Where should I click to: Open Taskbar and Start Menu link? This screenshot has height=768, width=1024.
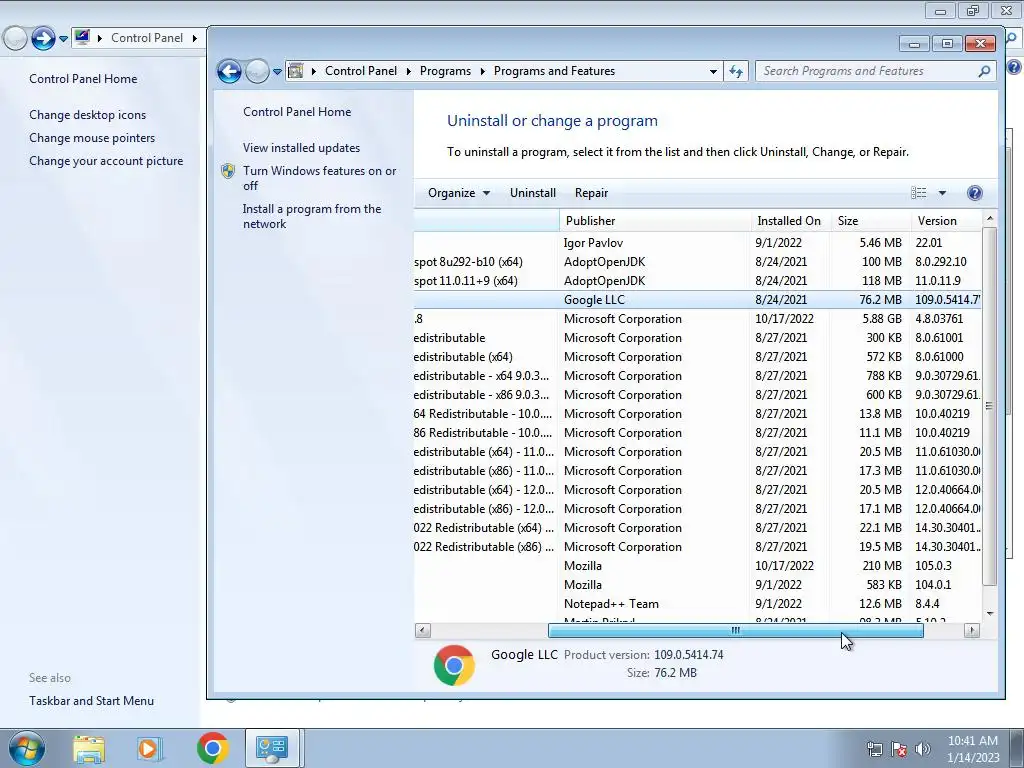pyautogui.click(x=91, y=701)
